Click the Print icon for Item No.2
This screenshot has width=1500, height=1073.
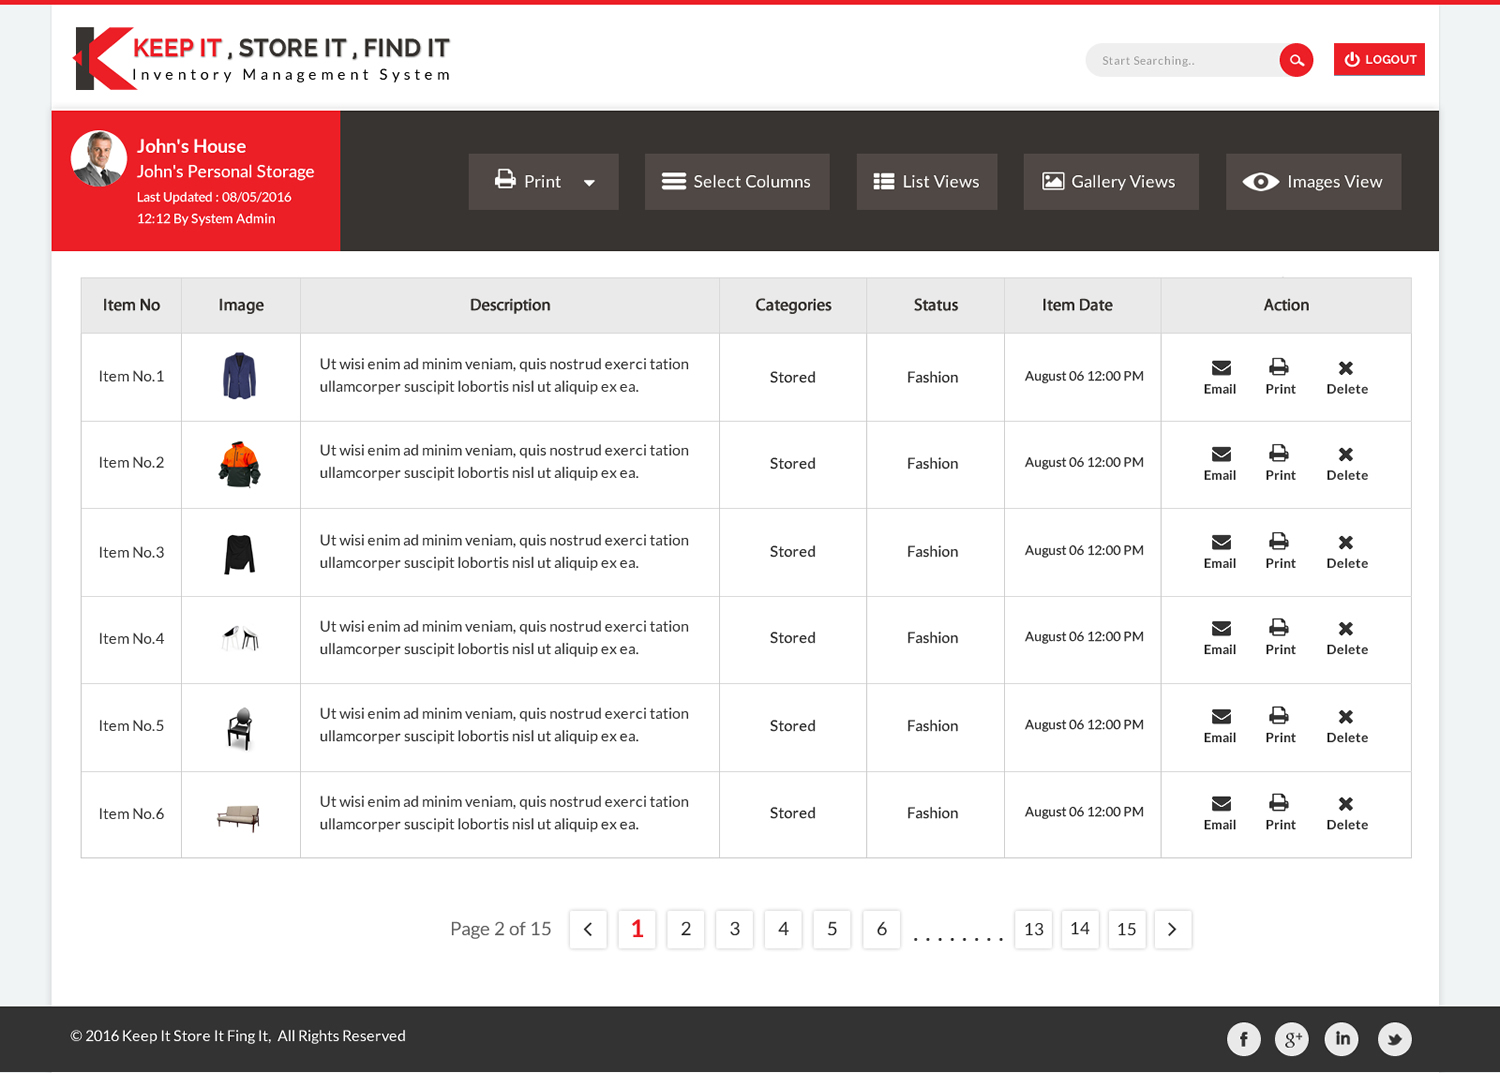click(x=1280, y=454)
